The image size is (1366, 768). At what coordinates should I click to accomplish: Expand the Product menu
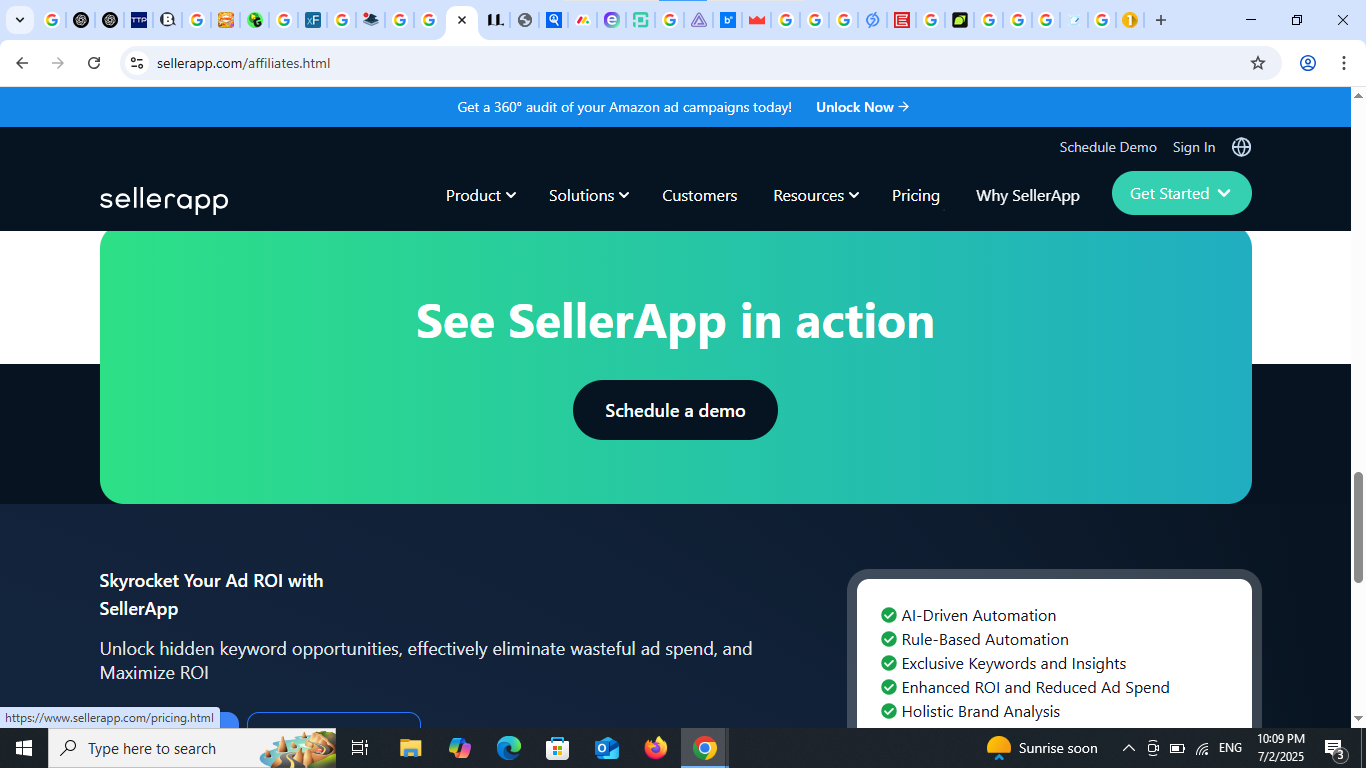point(481,195)
